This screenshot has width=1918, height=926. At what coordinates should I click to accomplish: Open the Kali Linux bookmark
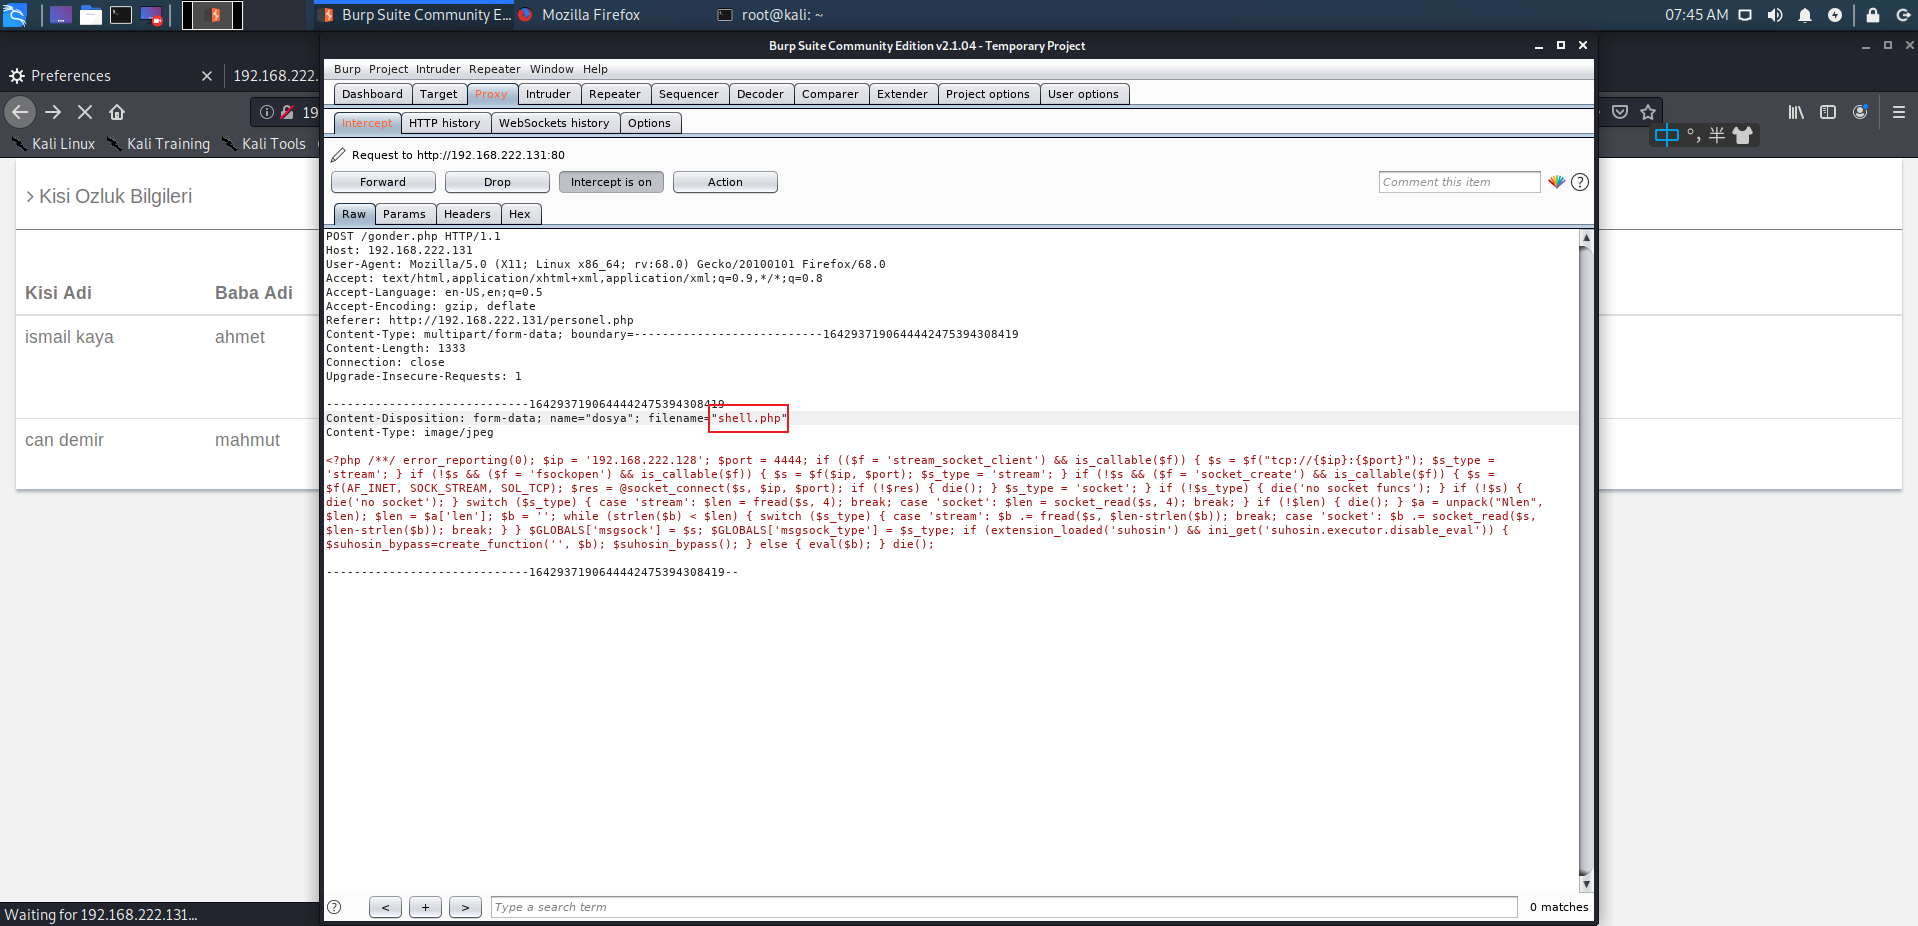click(x=54, y=144)
